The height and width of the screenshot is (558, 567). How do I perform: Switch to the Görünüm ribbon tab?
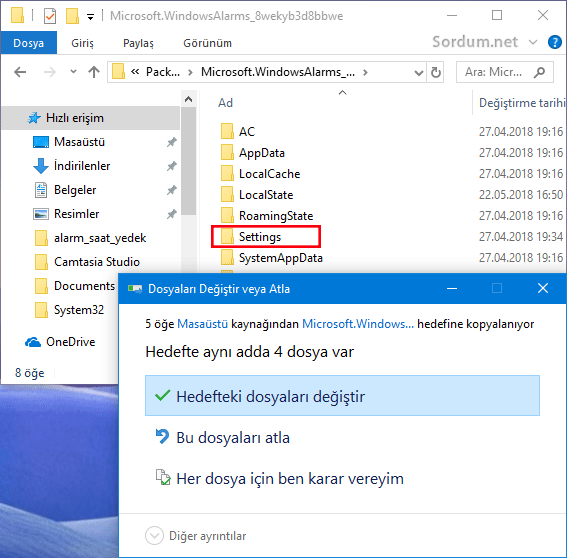[x=207, y=43]
